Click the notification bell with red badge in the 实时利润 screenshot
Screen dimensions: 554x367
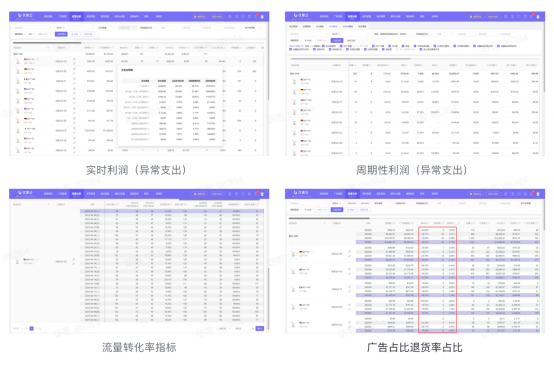click(256, 16)
